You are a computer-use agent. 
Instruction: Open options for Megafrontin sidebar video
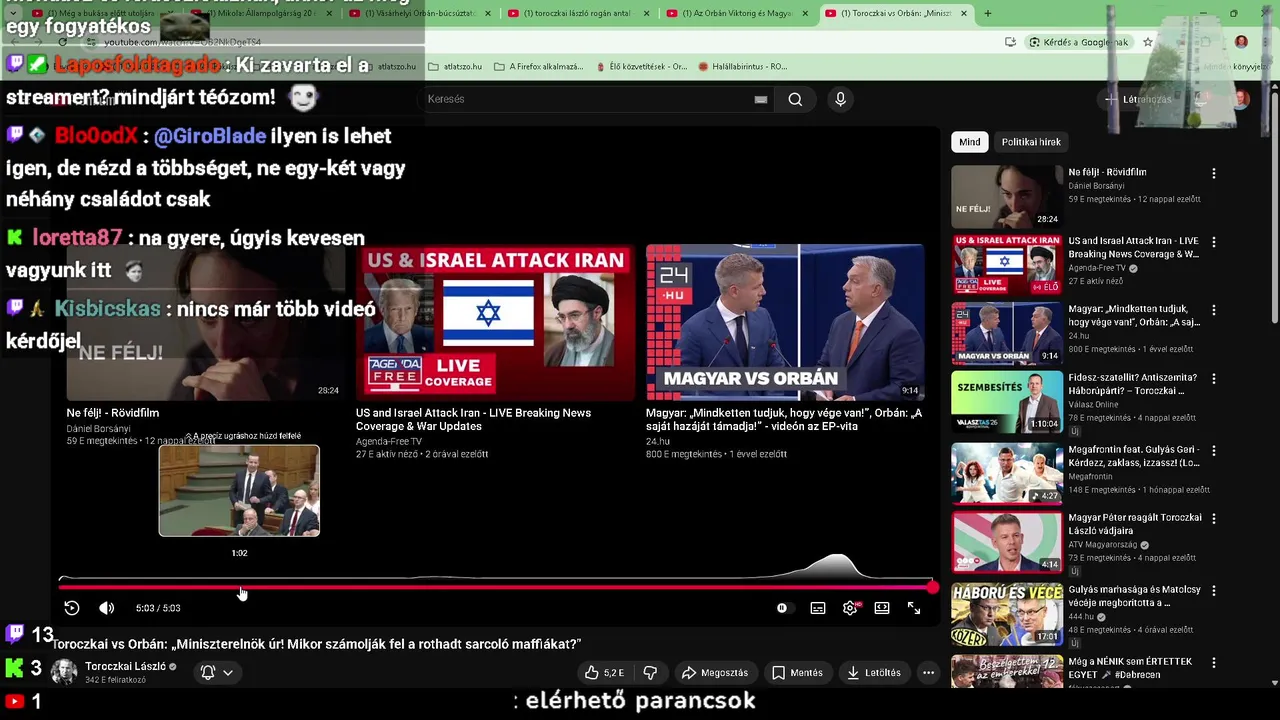coord(1214,451)
